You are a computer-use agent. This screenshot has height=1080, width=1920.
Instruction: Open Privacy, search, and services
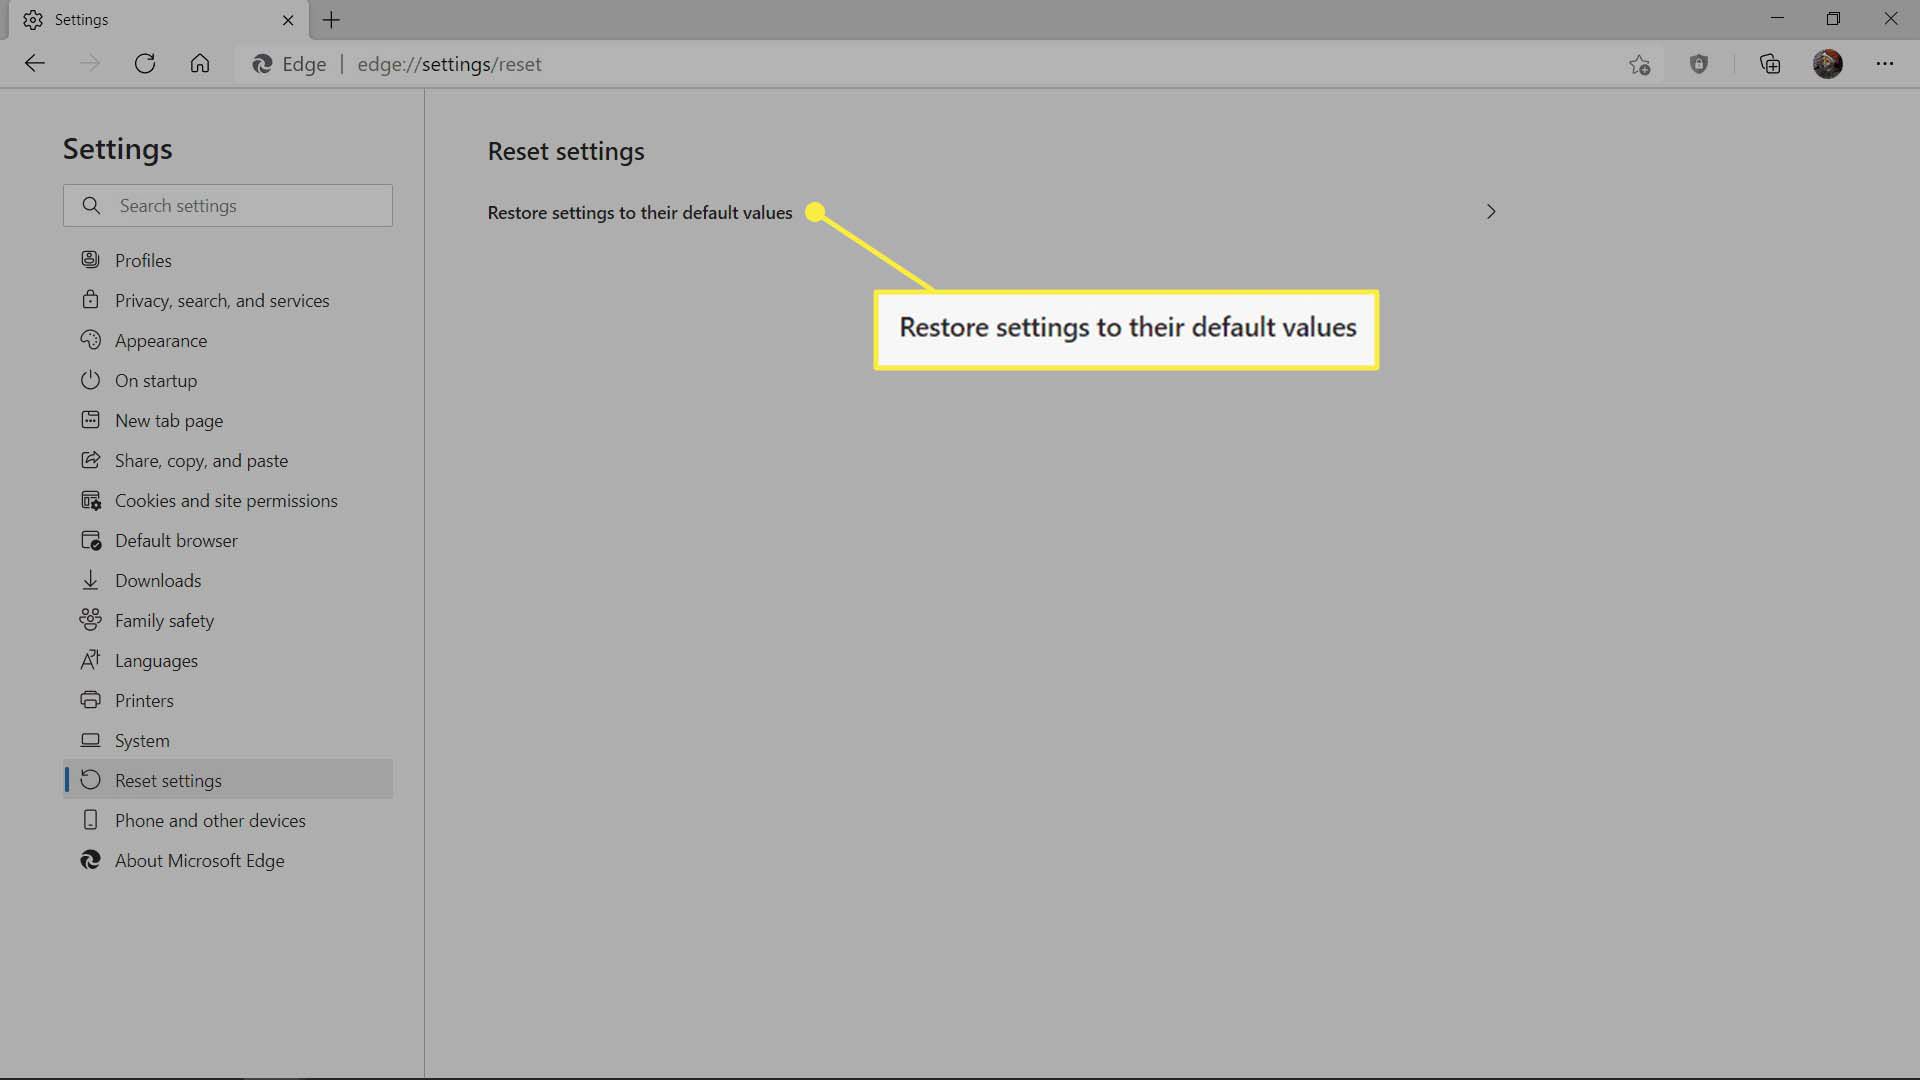point(220,299)
